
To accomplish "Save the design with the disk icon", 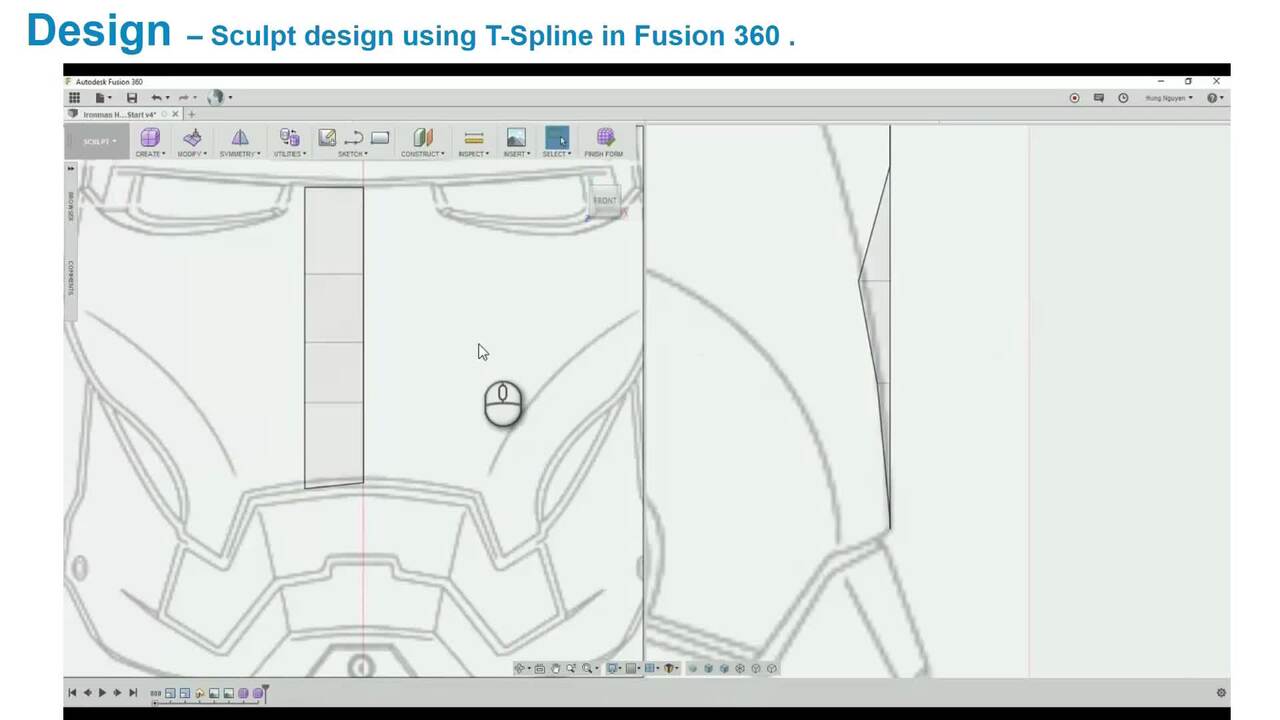I will click(x=132, y=98).
